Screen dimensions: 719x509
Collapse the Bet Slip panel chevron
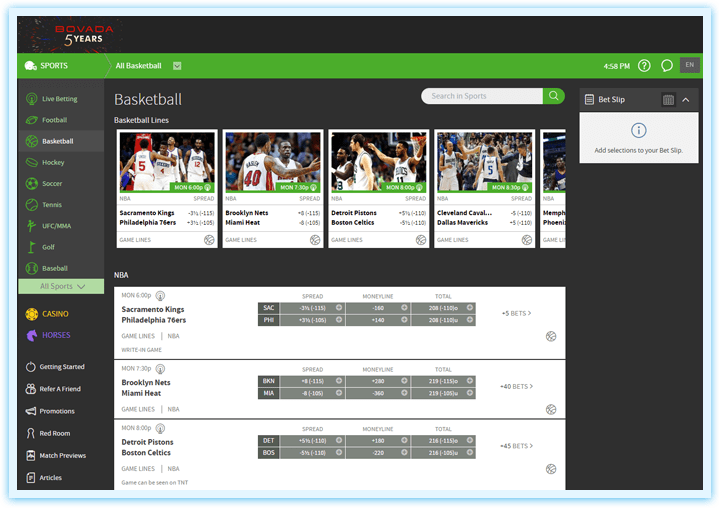(x=686, y=100)
